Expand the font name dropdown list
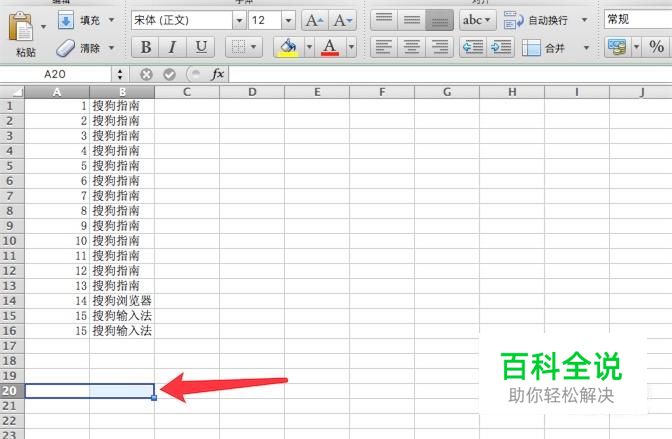 coord(239,20)
